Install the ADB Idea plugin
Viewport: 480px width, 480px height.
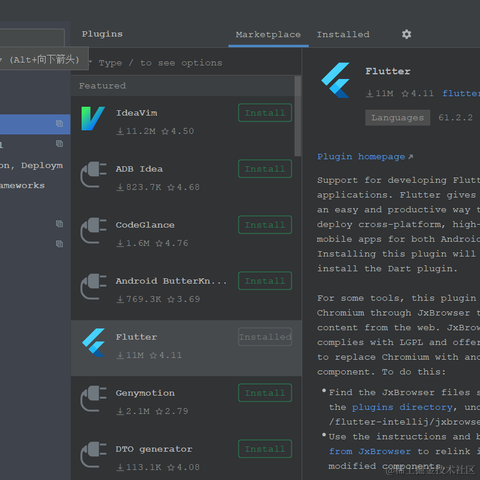click(265, 169)
